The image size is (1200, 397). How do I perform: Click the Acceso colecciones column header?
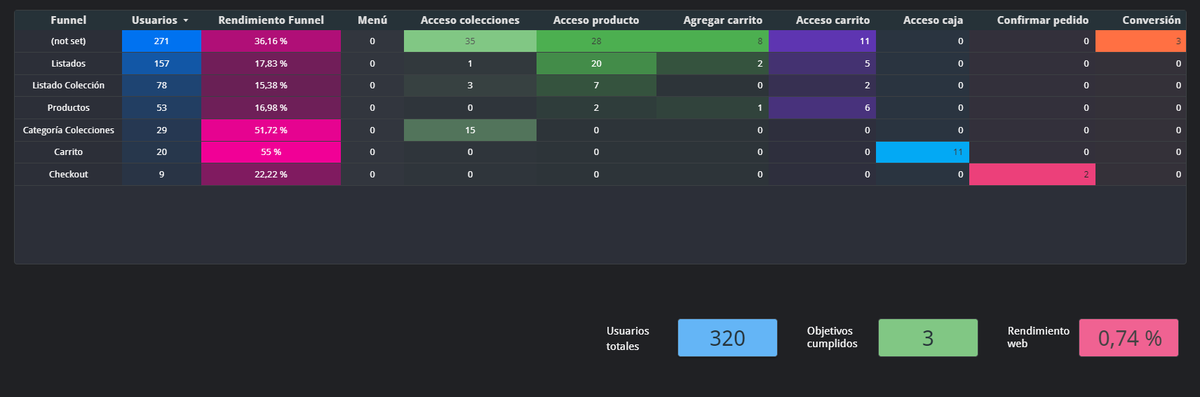click(x=470, y=20)
